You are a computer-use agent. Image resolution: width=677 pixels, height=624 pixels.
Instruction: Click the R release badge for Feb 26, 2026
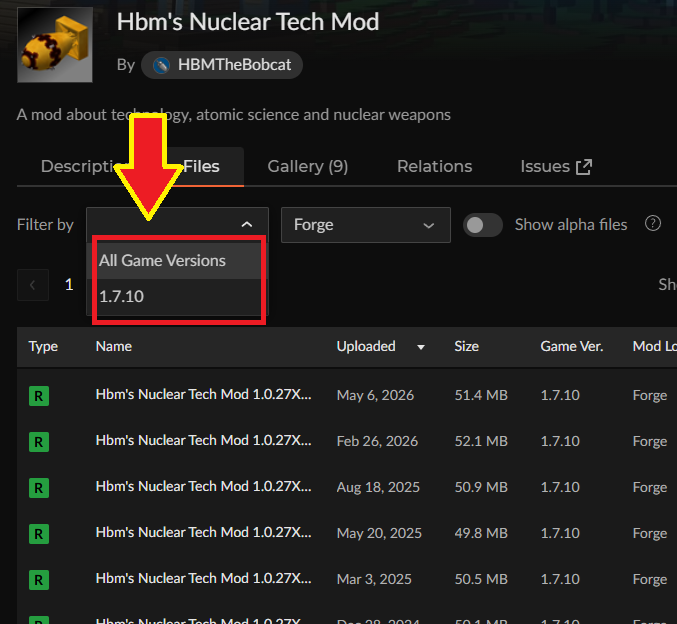pyautogui.click(x=39, y=442)
